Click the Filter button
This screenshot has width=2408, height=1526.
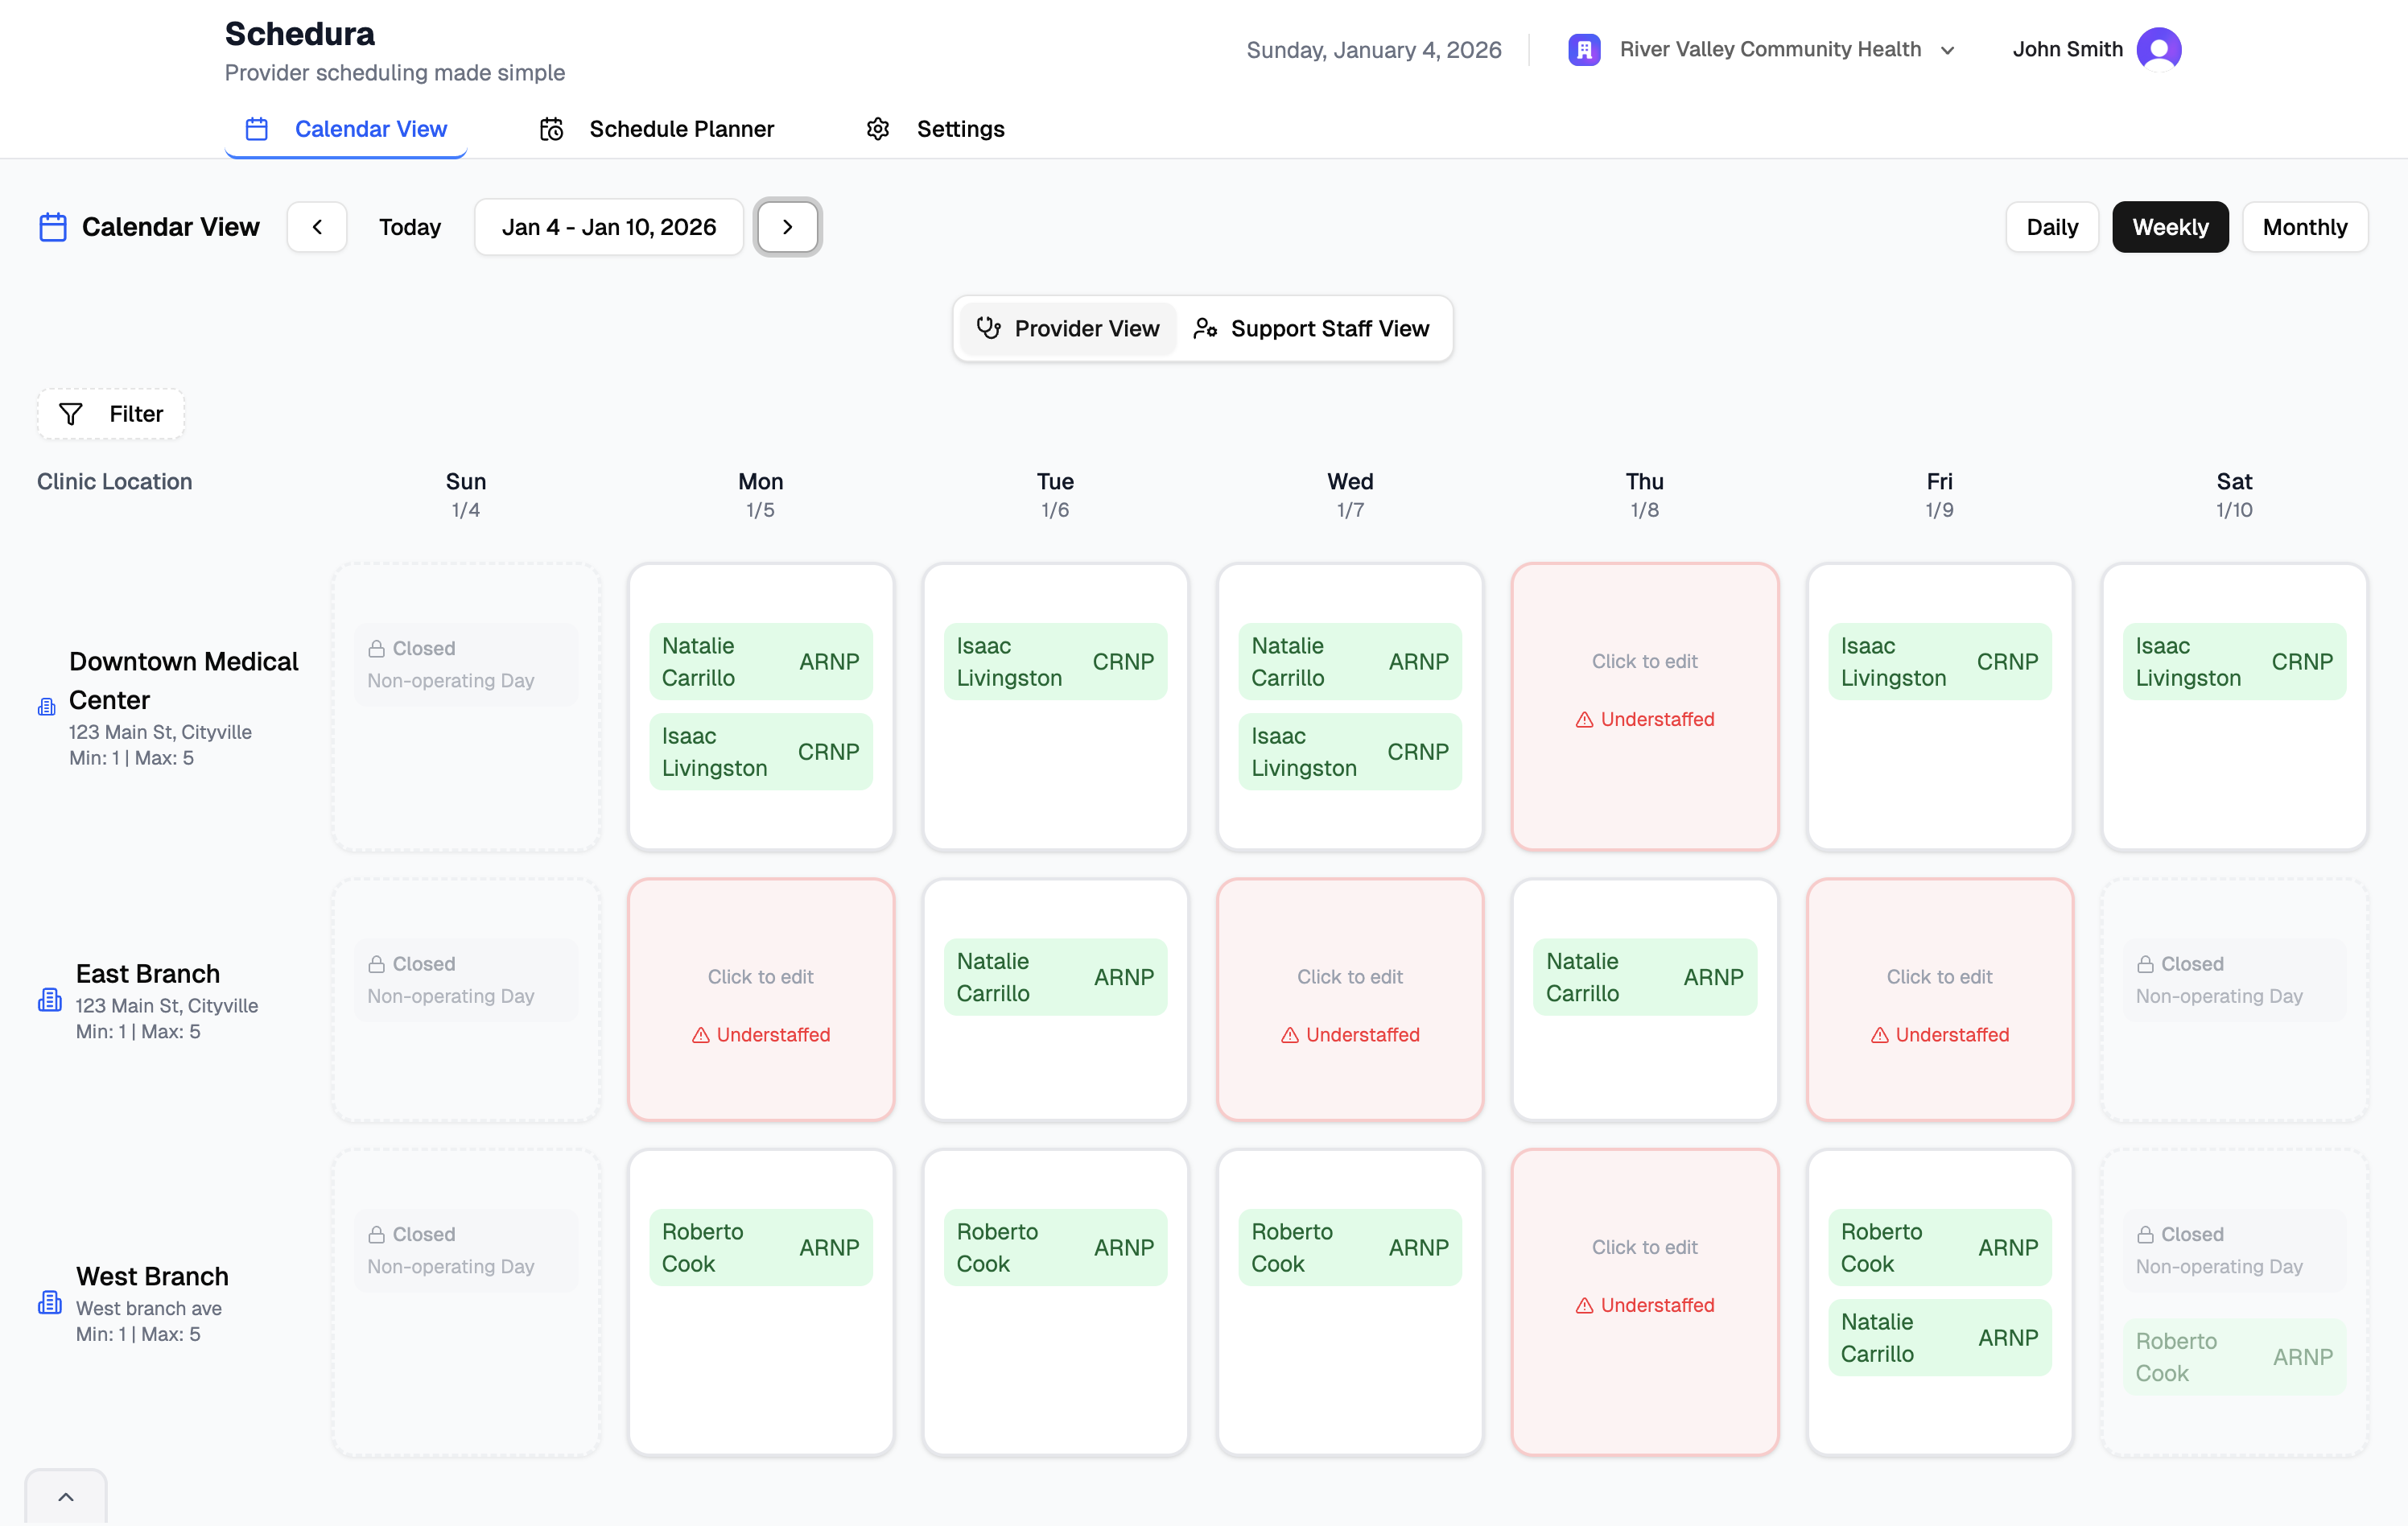click(x=111, y=414)
